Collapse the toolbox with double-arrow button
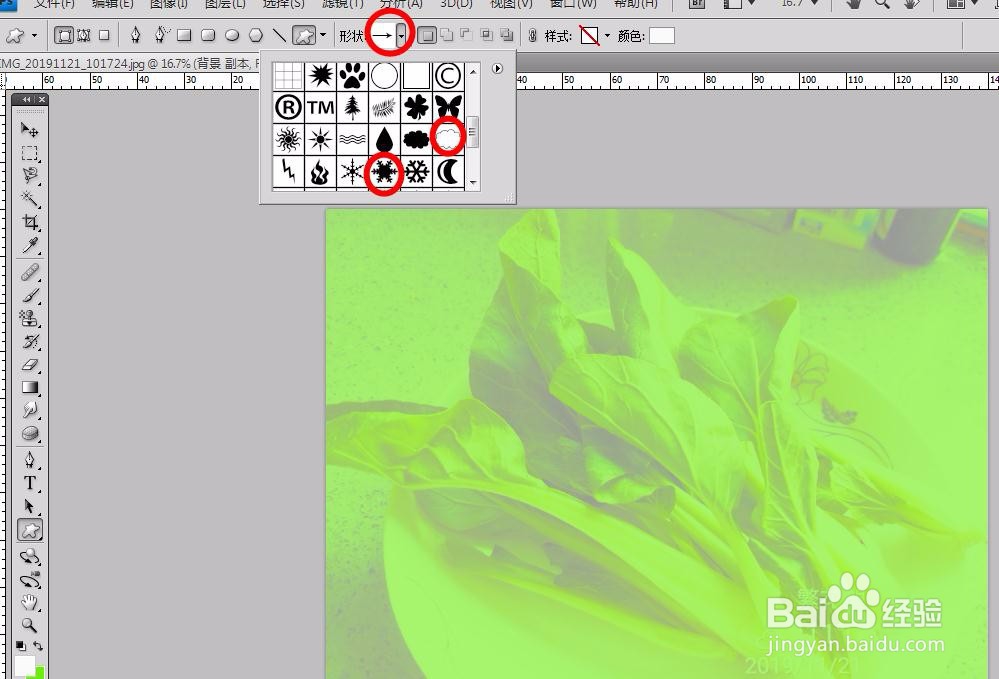999x679 pixels. tap(26, 99)
